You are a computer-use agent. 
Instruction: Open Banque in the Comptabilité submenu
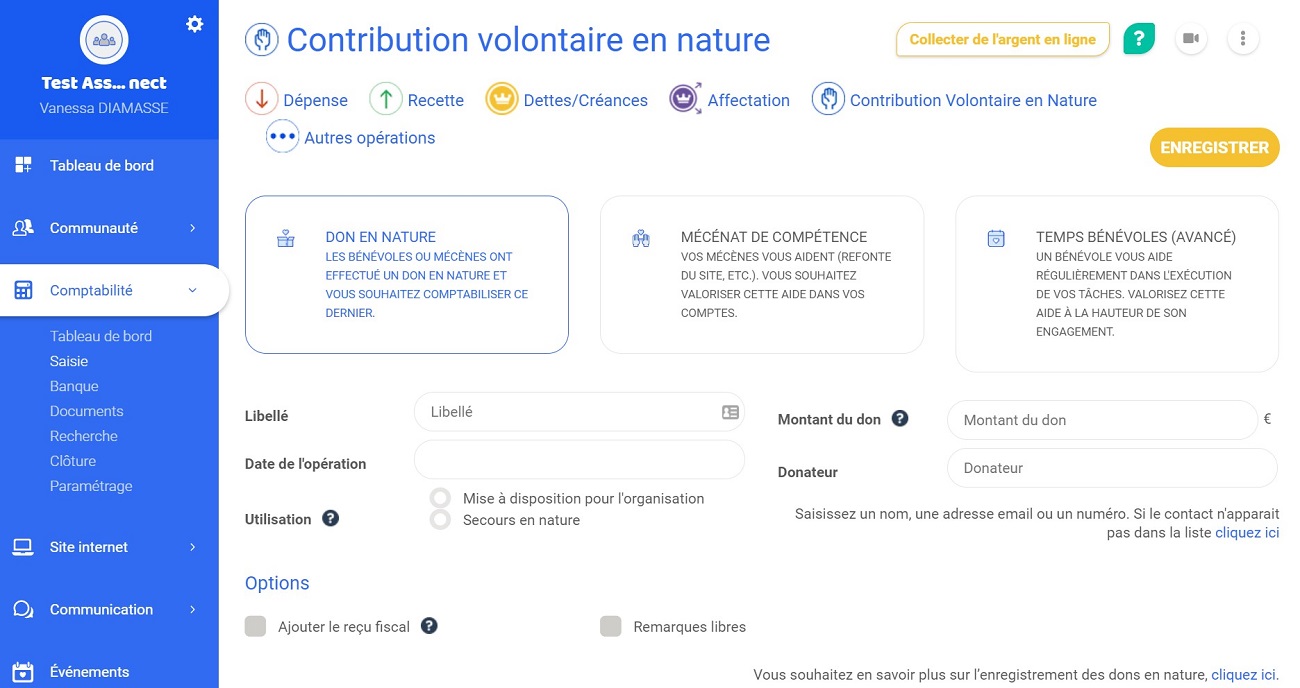74,386
